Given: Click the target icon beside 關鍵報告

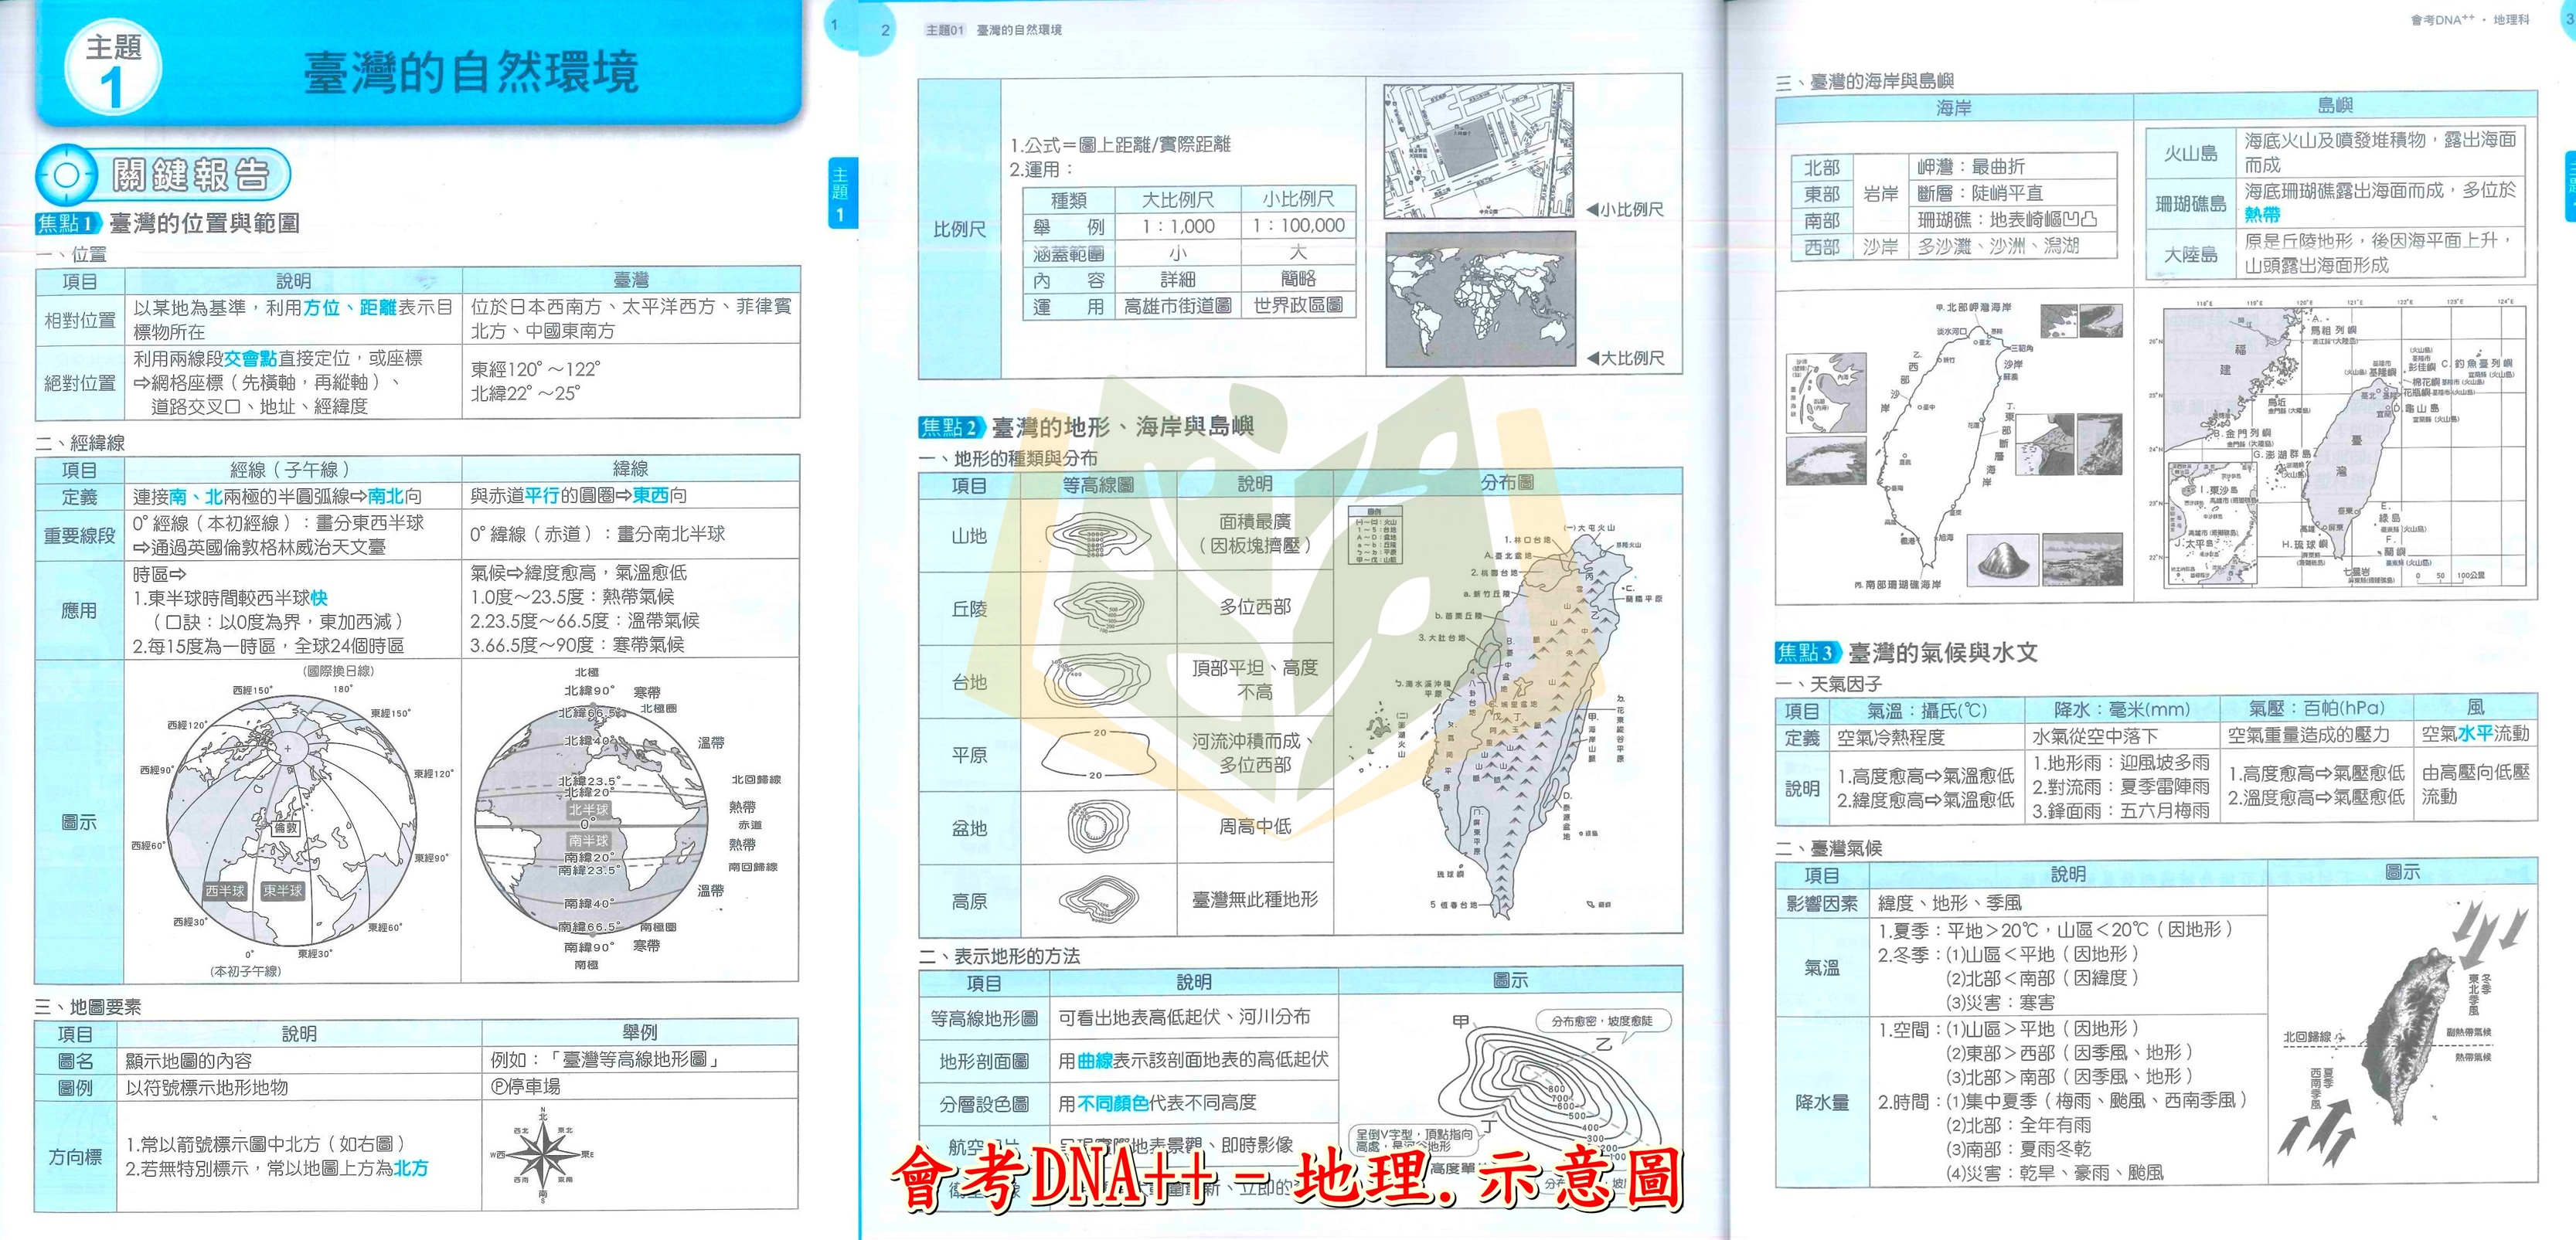Looking at the screenshot, I should click(67, 176).
